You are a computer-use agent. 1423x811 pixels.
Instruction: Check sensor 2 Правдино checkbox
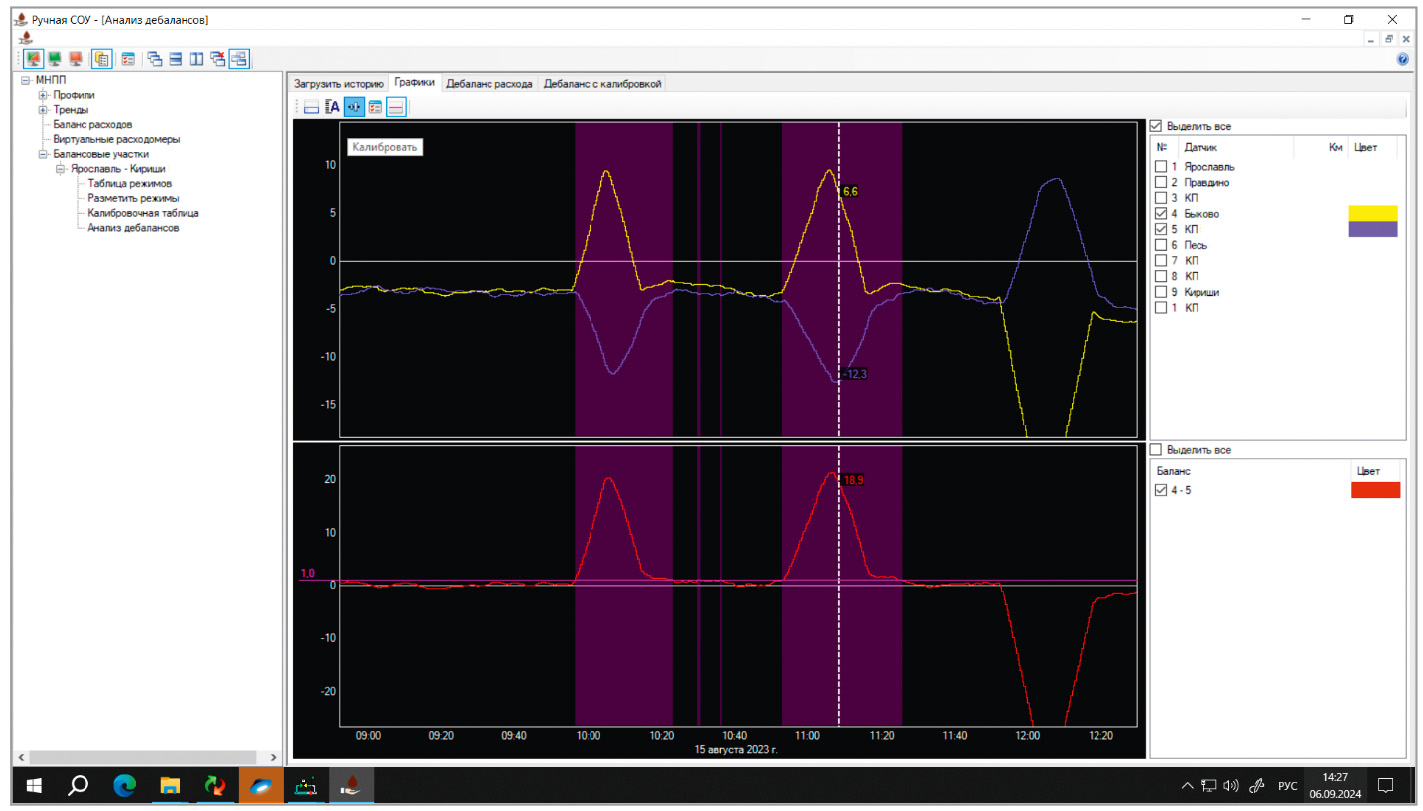(1161, 183)
